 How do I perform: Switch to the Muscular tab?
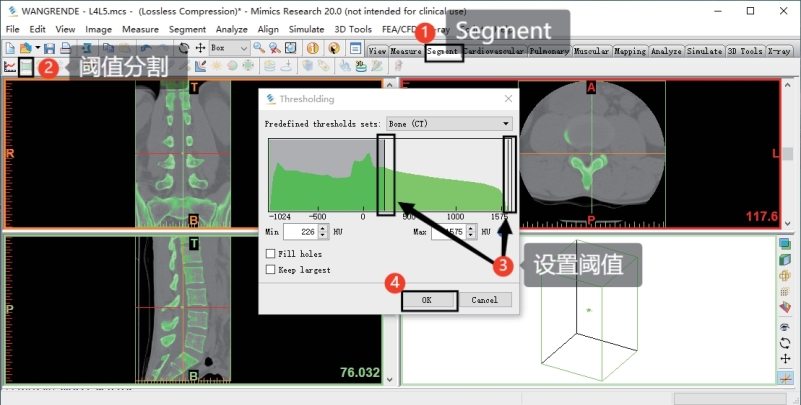(592, 51)
